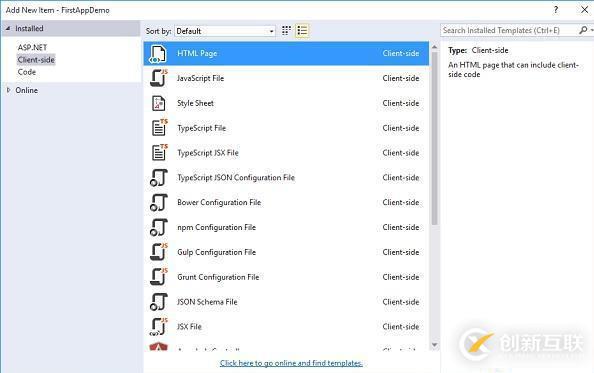Click the Bower Configuration File icon
Viewport: 594px width, 373px height.
(x=159, y=203)
